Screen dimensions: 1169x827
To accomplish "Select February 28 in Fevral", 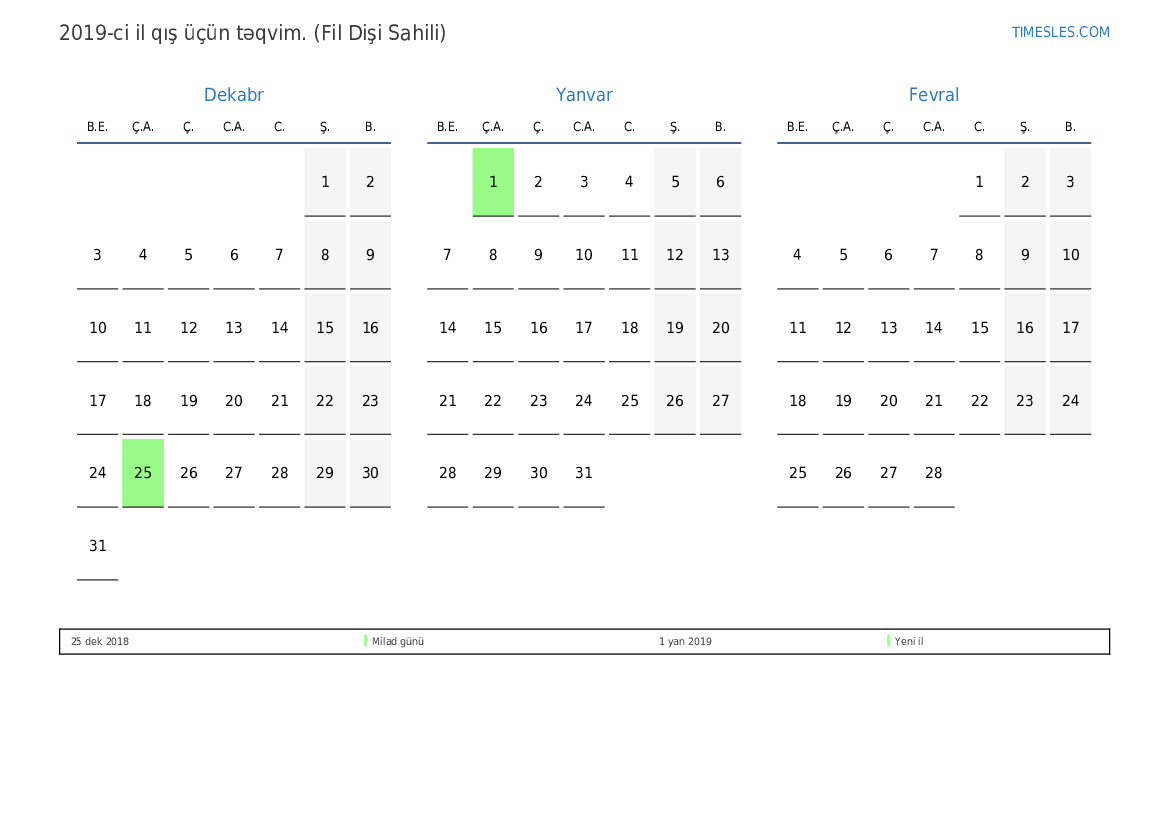I will pos(933,473).
